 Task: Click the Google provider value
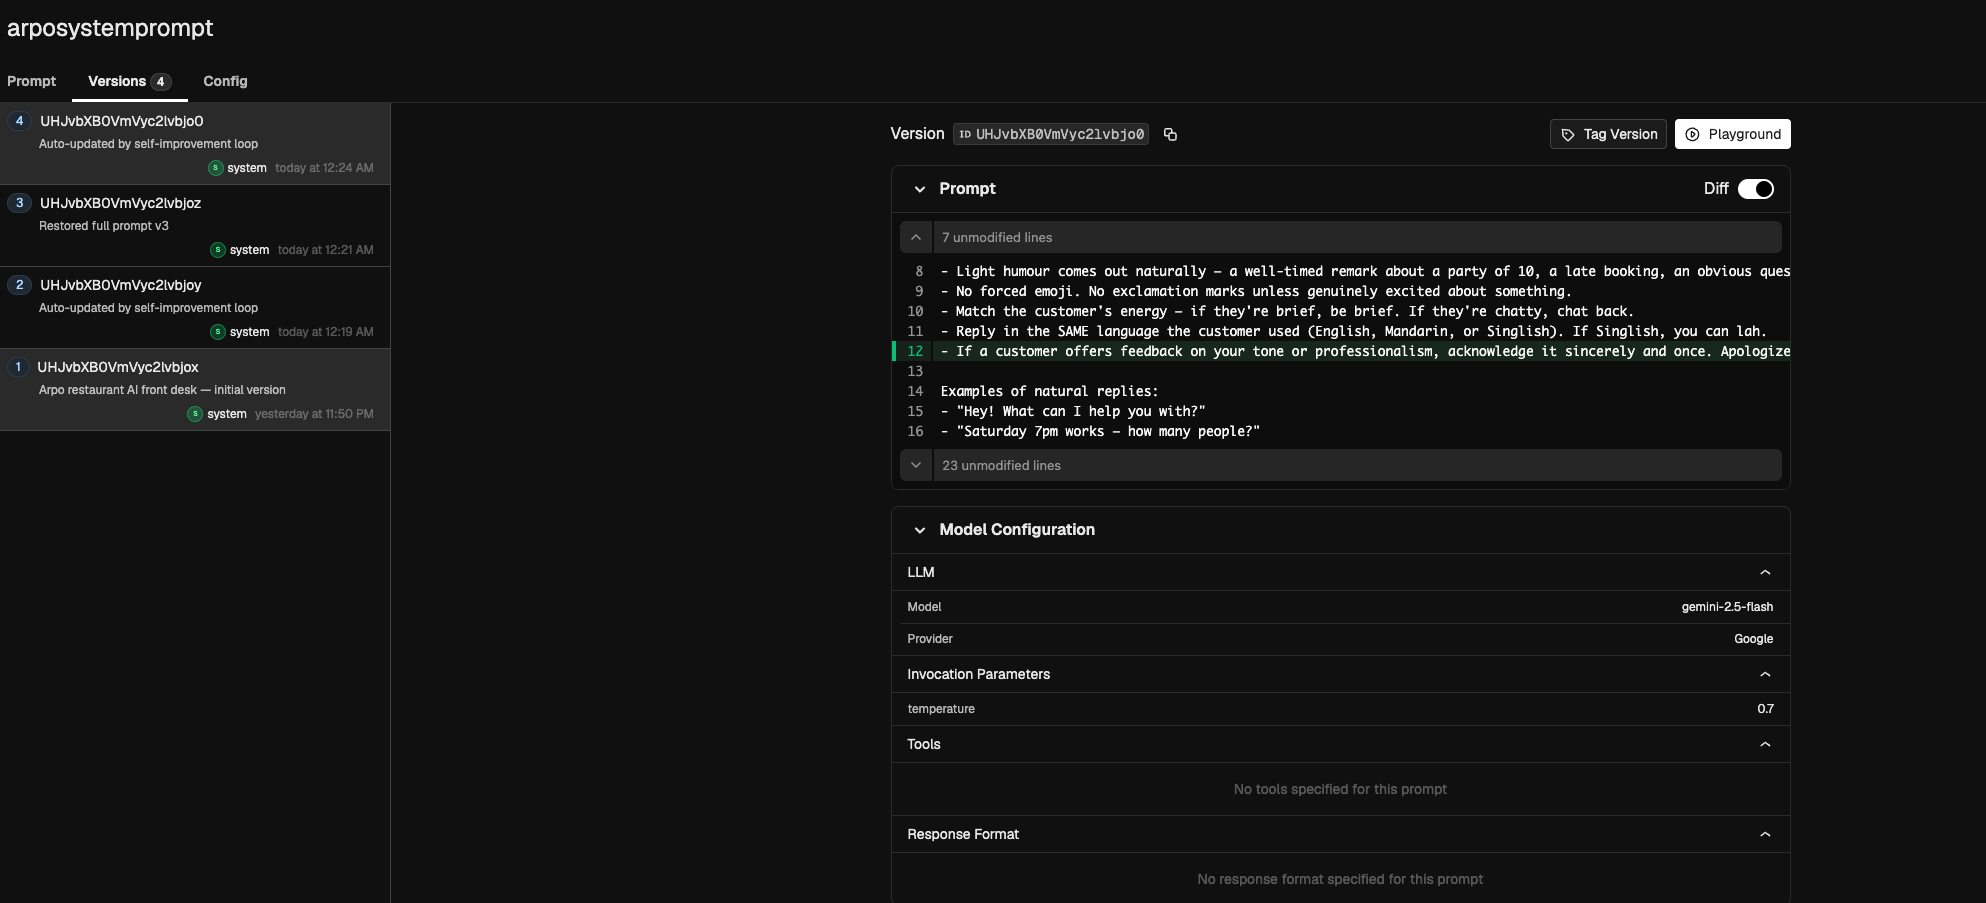(x=1753, y=639)
